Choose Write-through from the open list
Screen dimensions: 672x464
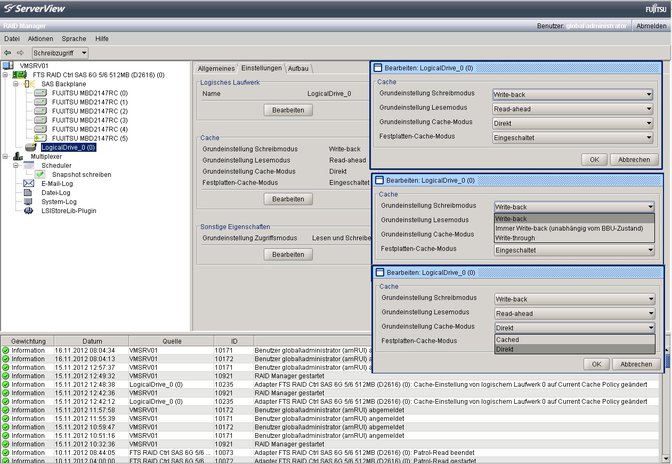[574, 238]
